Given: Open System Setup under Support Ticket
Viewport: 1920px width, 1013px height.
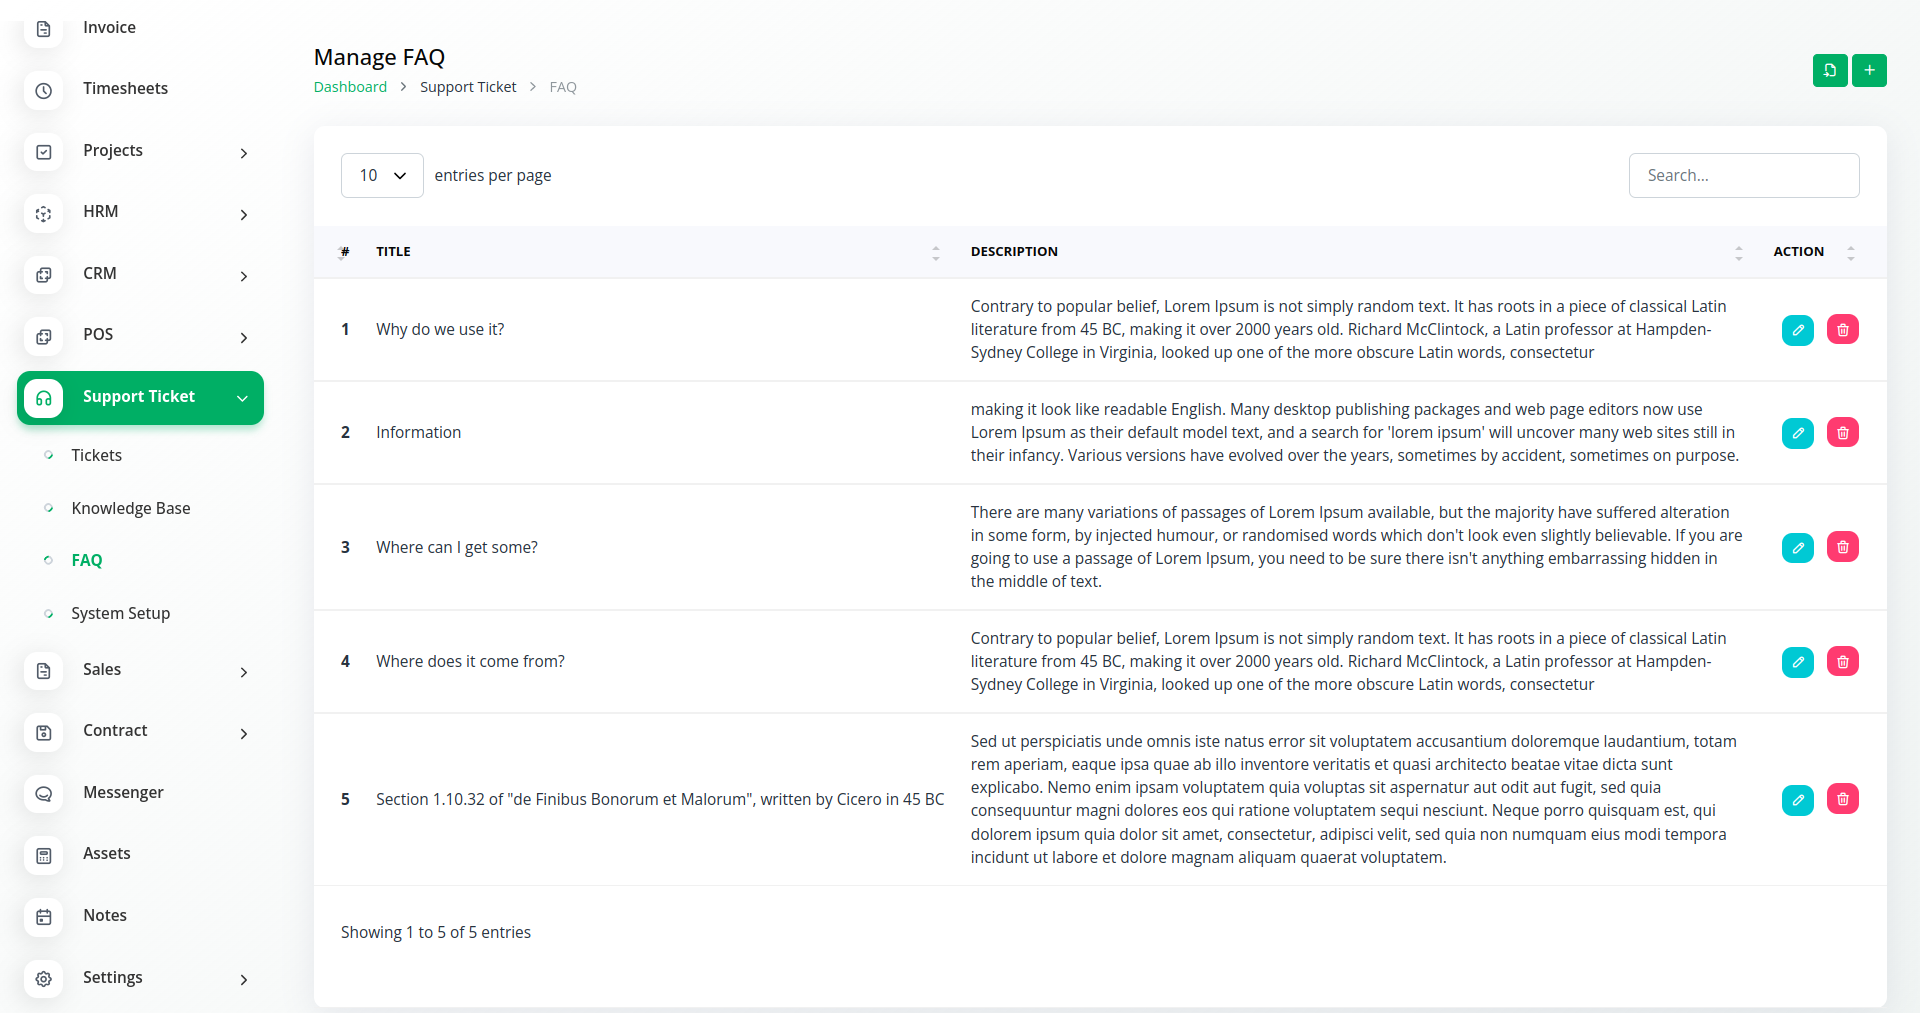Looking at the screenshot, I should [x=121, y=614].
